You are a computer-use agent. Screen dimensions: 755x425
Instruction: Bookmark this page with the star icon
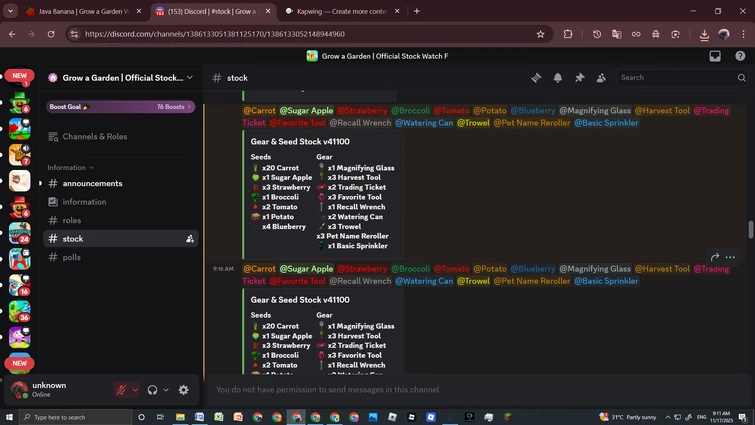(540, 34)
